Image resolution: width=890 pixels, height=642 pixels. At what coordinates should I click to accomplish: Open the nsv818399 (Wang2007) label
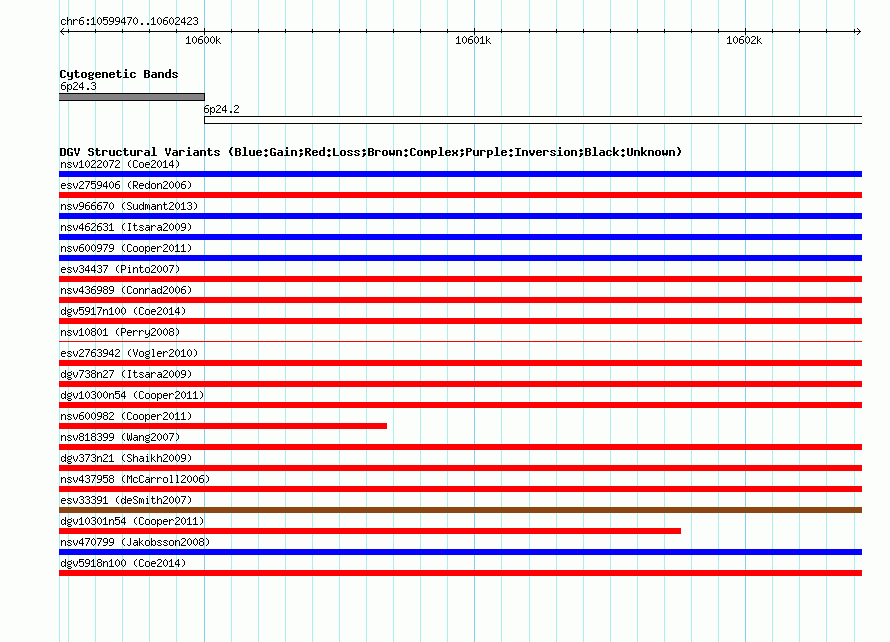[x=120, y=437]
